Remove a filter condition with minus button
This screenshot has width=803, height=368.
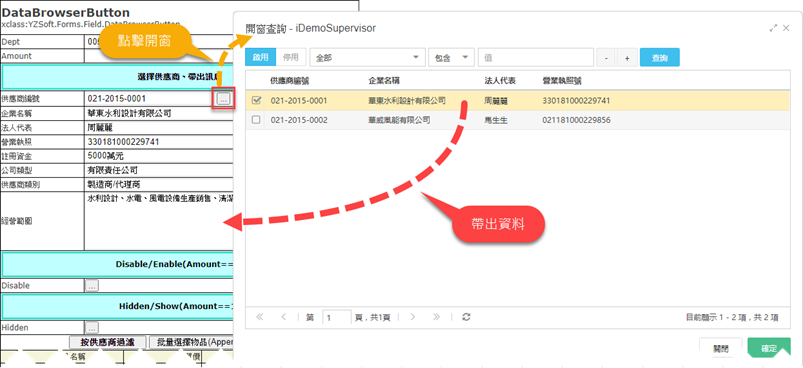606,58
